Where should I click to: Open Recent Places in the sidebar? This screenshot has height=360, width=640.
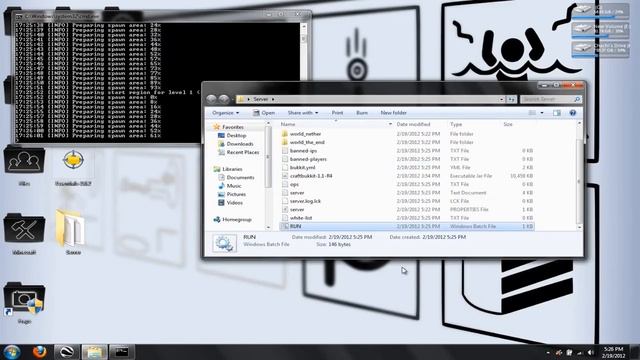pyautogui.click(x=242, y=152)
